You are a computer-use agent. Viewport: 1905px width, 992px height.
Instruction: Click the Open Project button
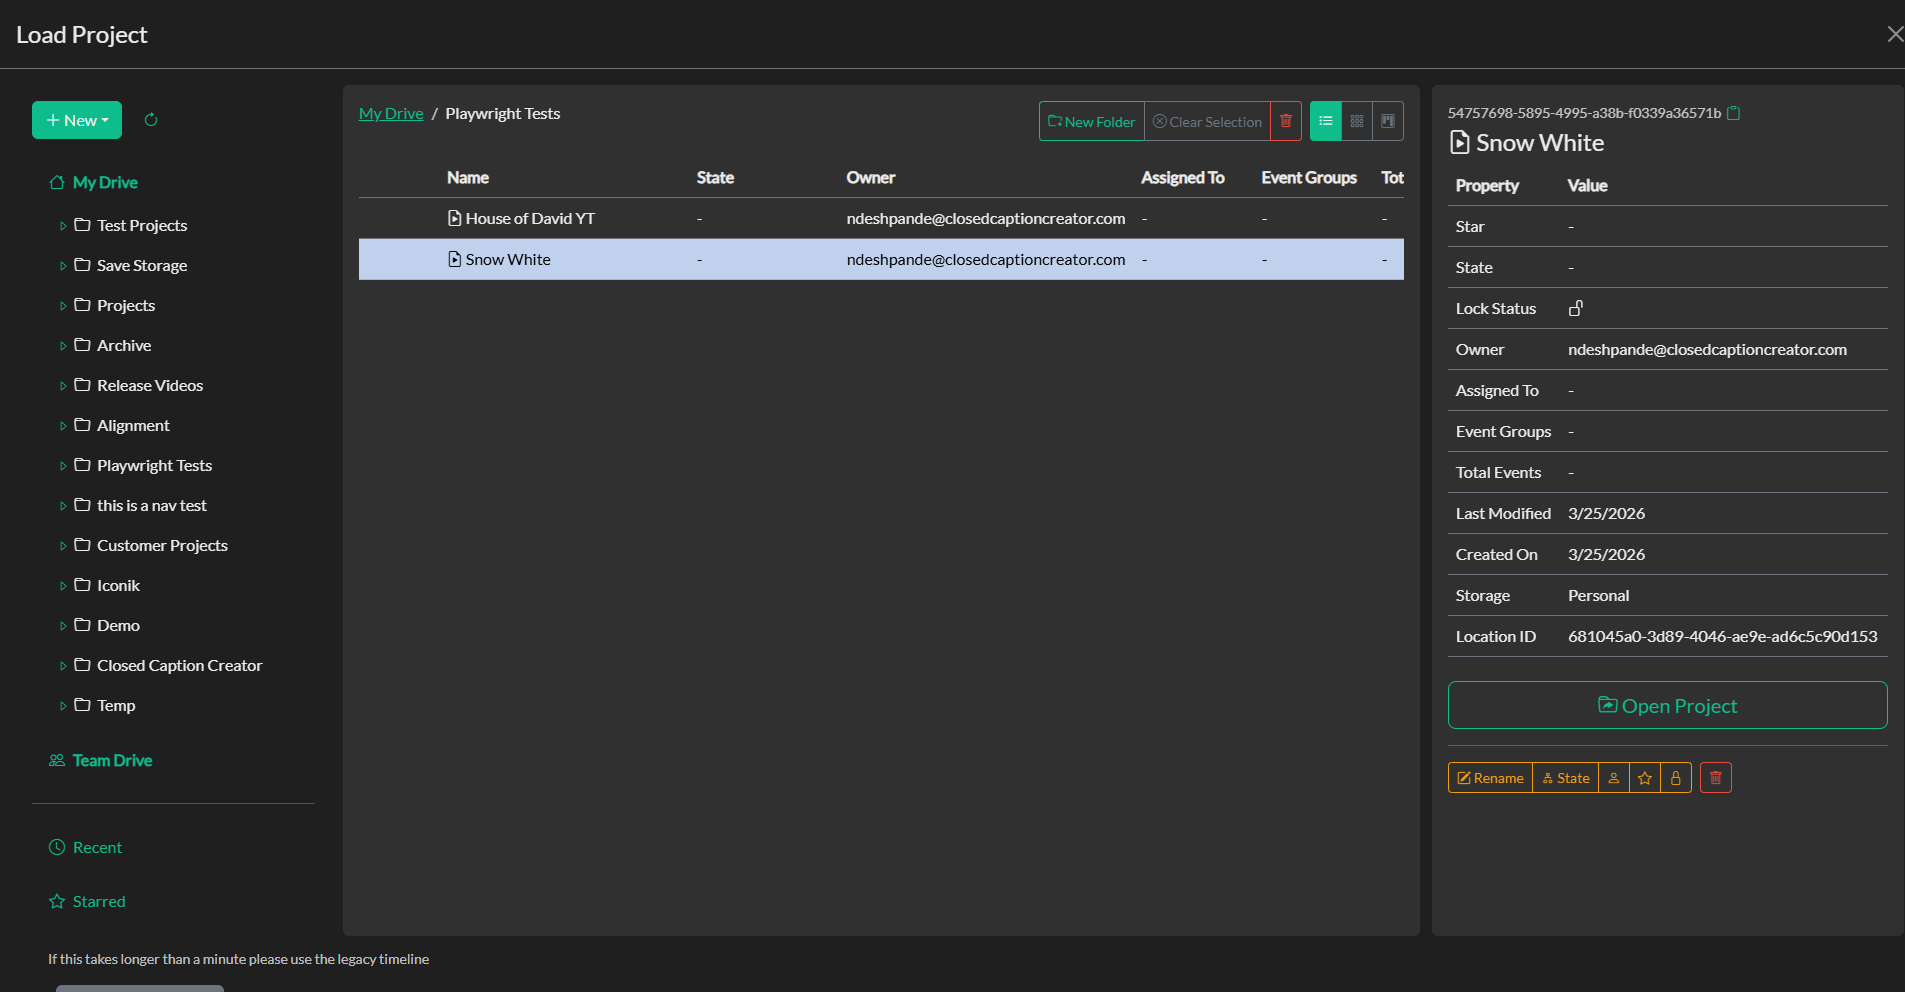(1666, 705)
